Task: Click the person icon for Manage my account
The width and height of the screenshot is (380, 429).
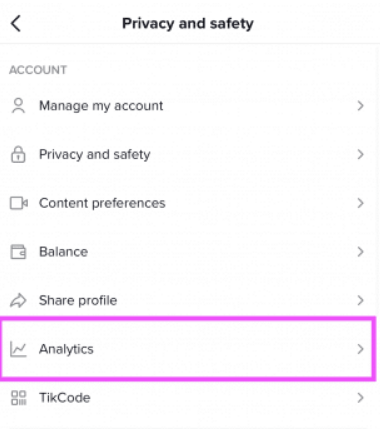Action: click(x=18, y=106)
